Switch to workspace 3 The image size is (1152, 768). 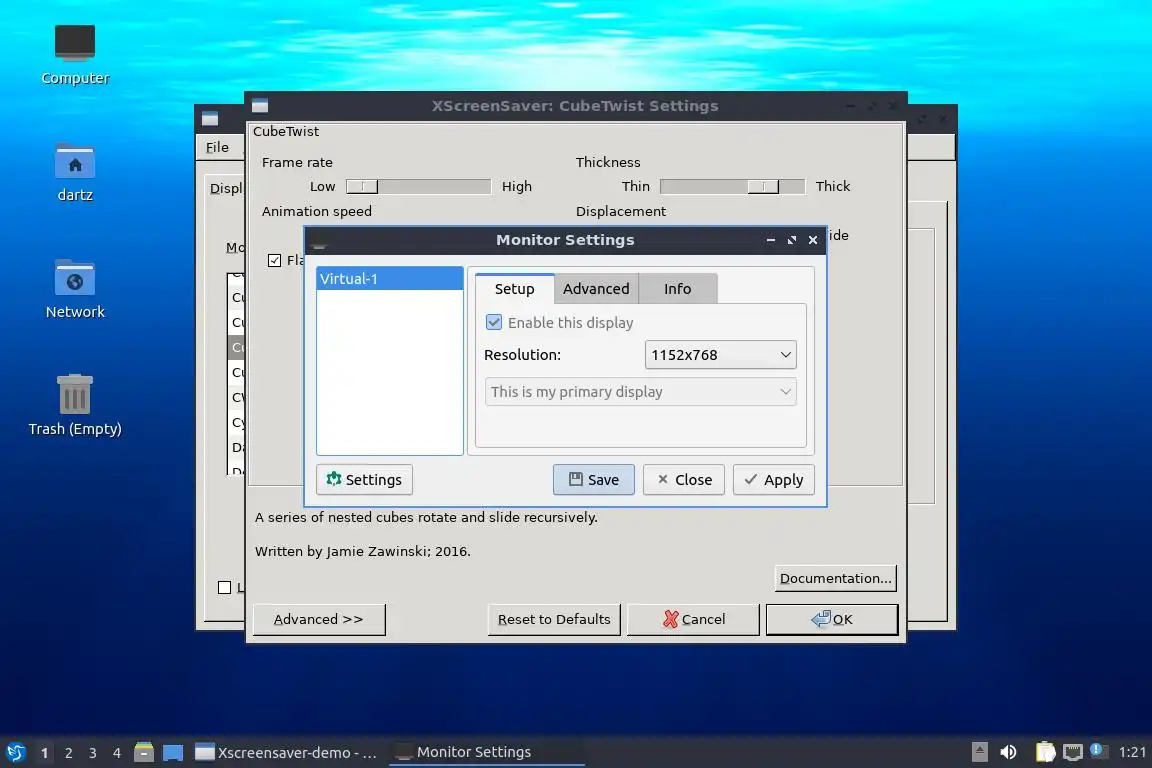click(93, 753)
